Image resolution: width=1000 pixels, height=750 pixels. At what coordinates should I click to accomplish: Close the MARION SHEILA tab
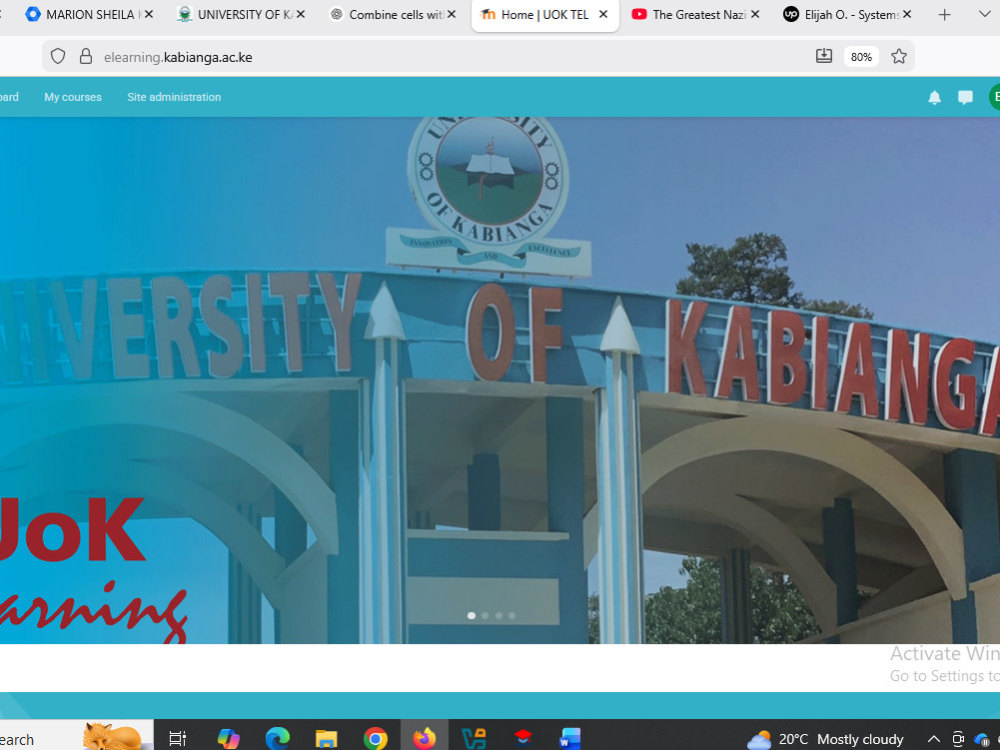pyautogui.click(x=149, y=14)
